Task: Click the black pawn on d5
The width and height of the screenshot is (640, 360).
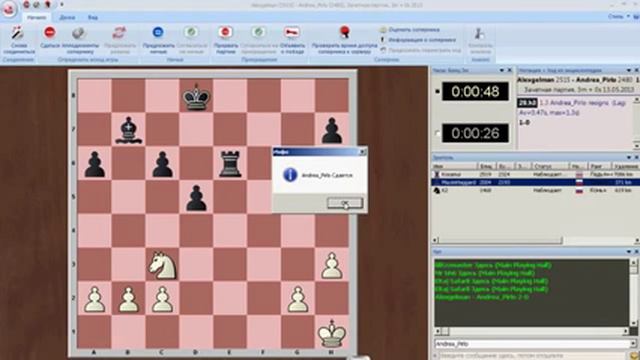Action: click(196, 198)
